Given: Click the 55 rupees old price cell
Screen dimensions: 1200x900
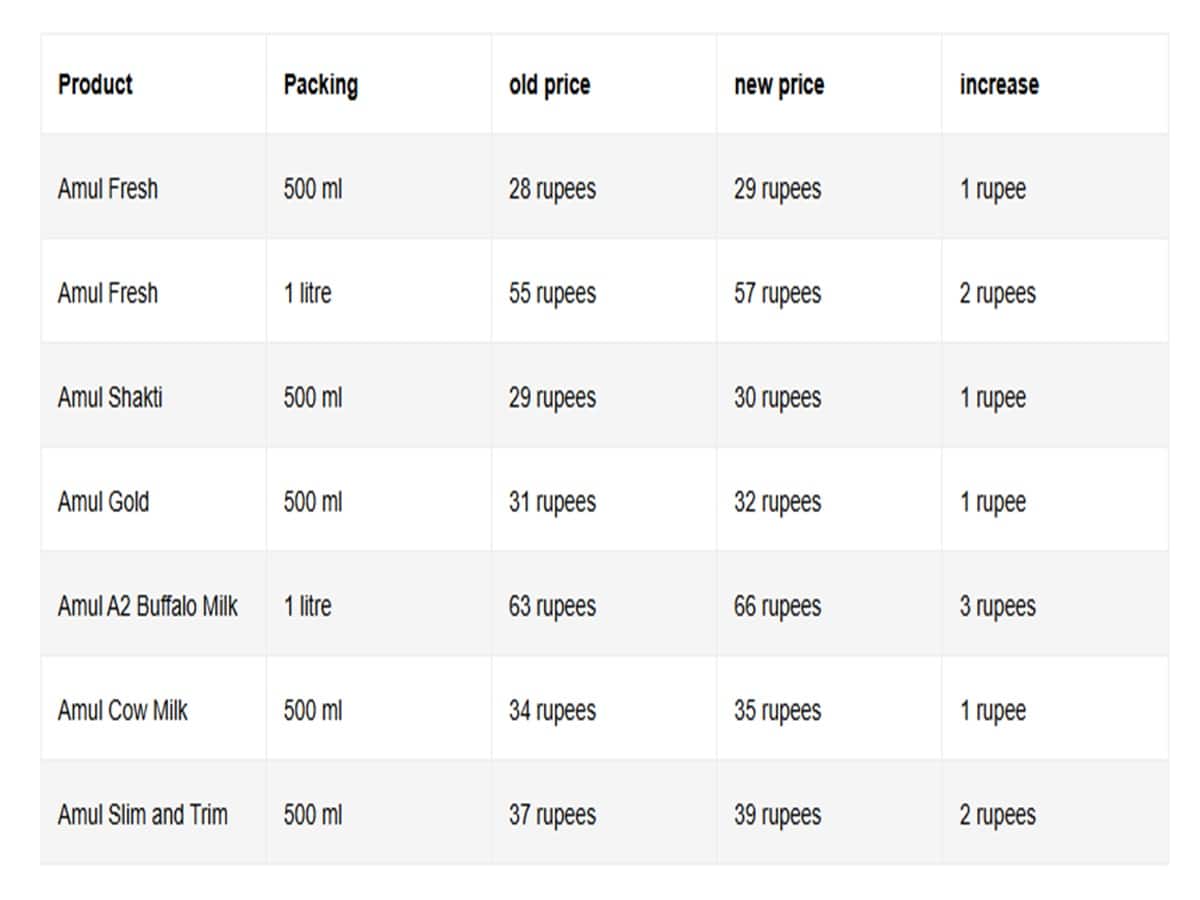Looking at the screenshot, I should click(x=604, y=293).
